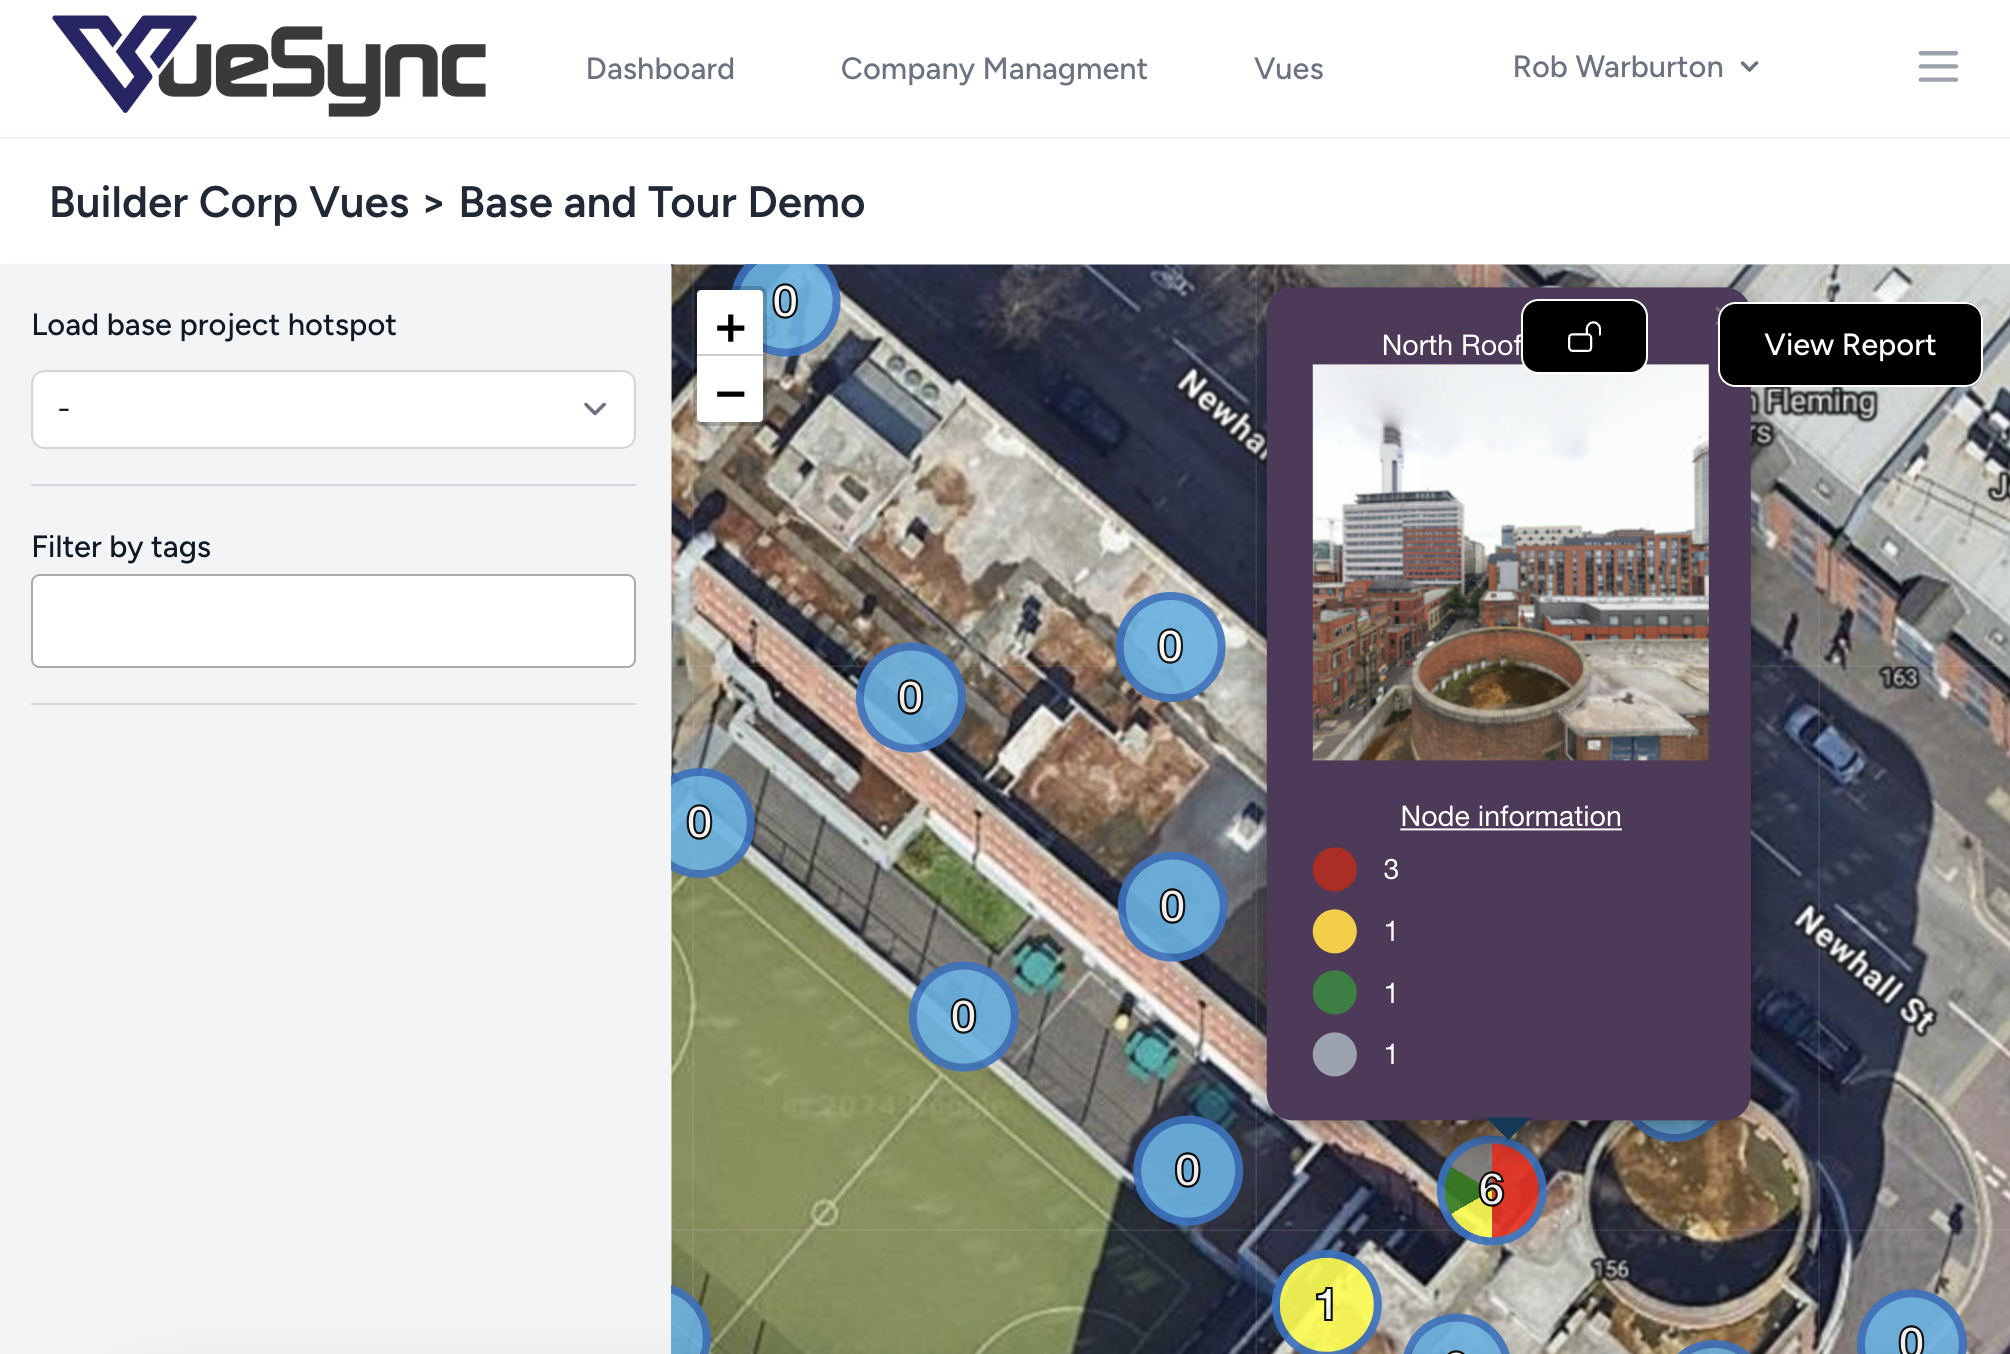The image size is (2010, 1354).
Task: Click the North Roof panorama thumbnail
Action: (x=1510, y=562)
